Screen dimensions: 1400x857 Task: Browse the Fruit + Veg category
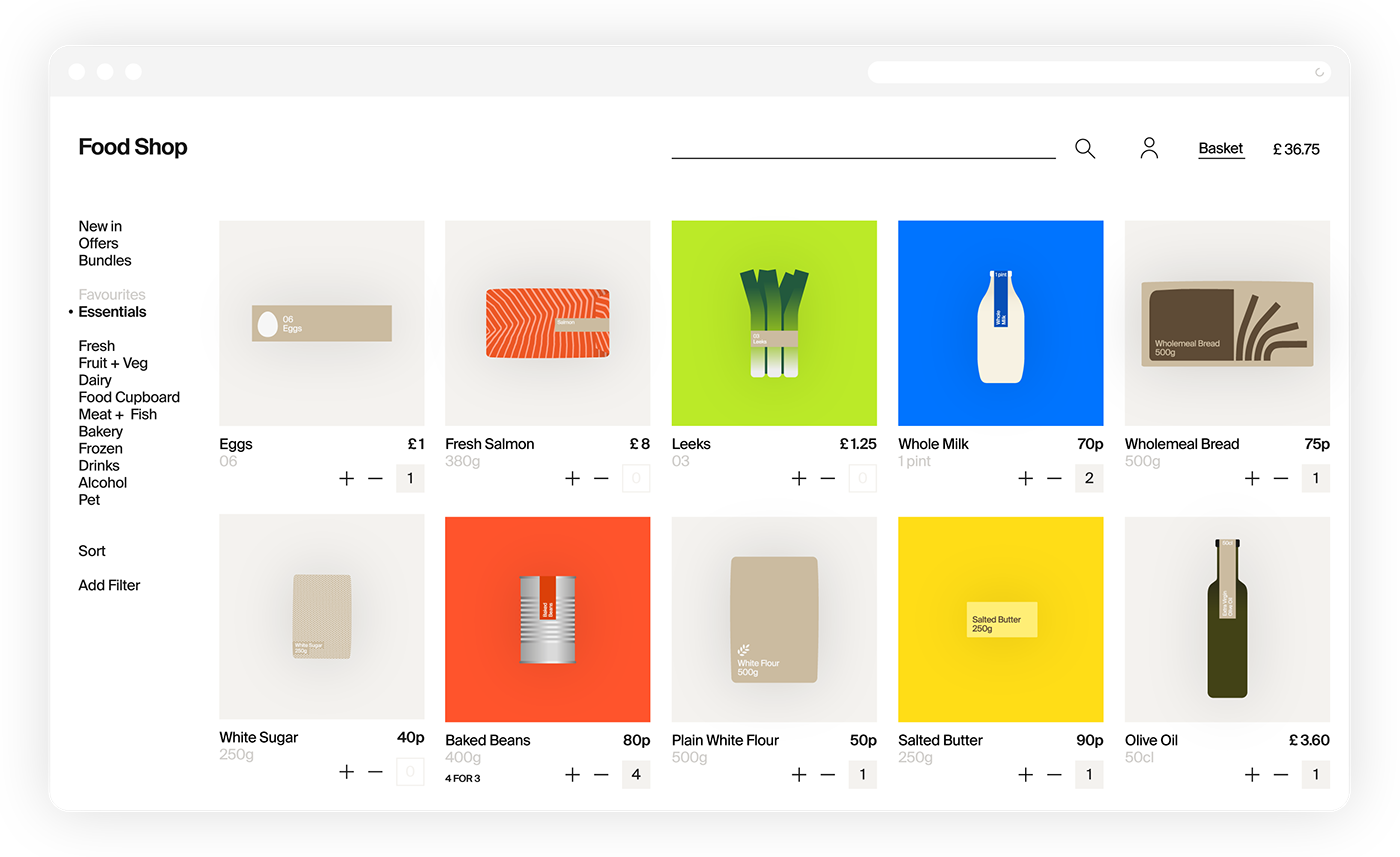113,363
